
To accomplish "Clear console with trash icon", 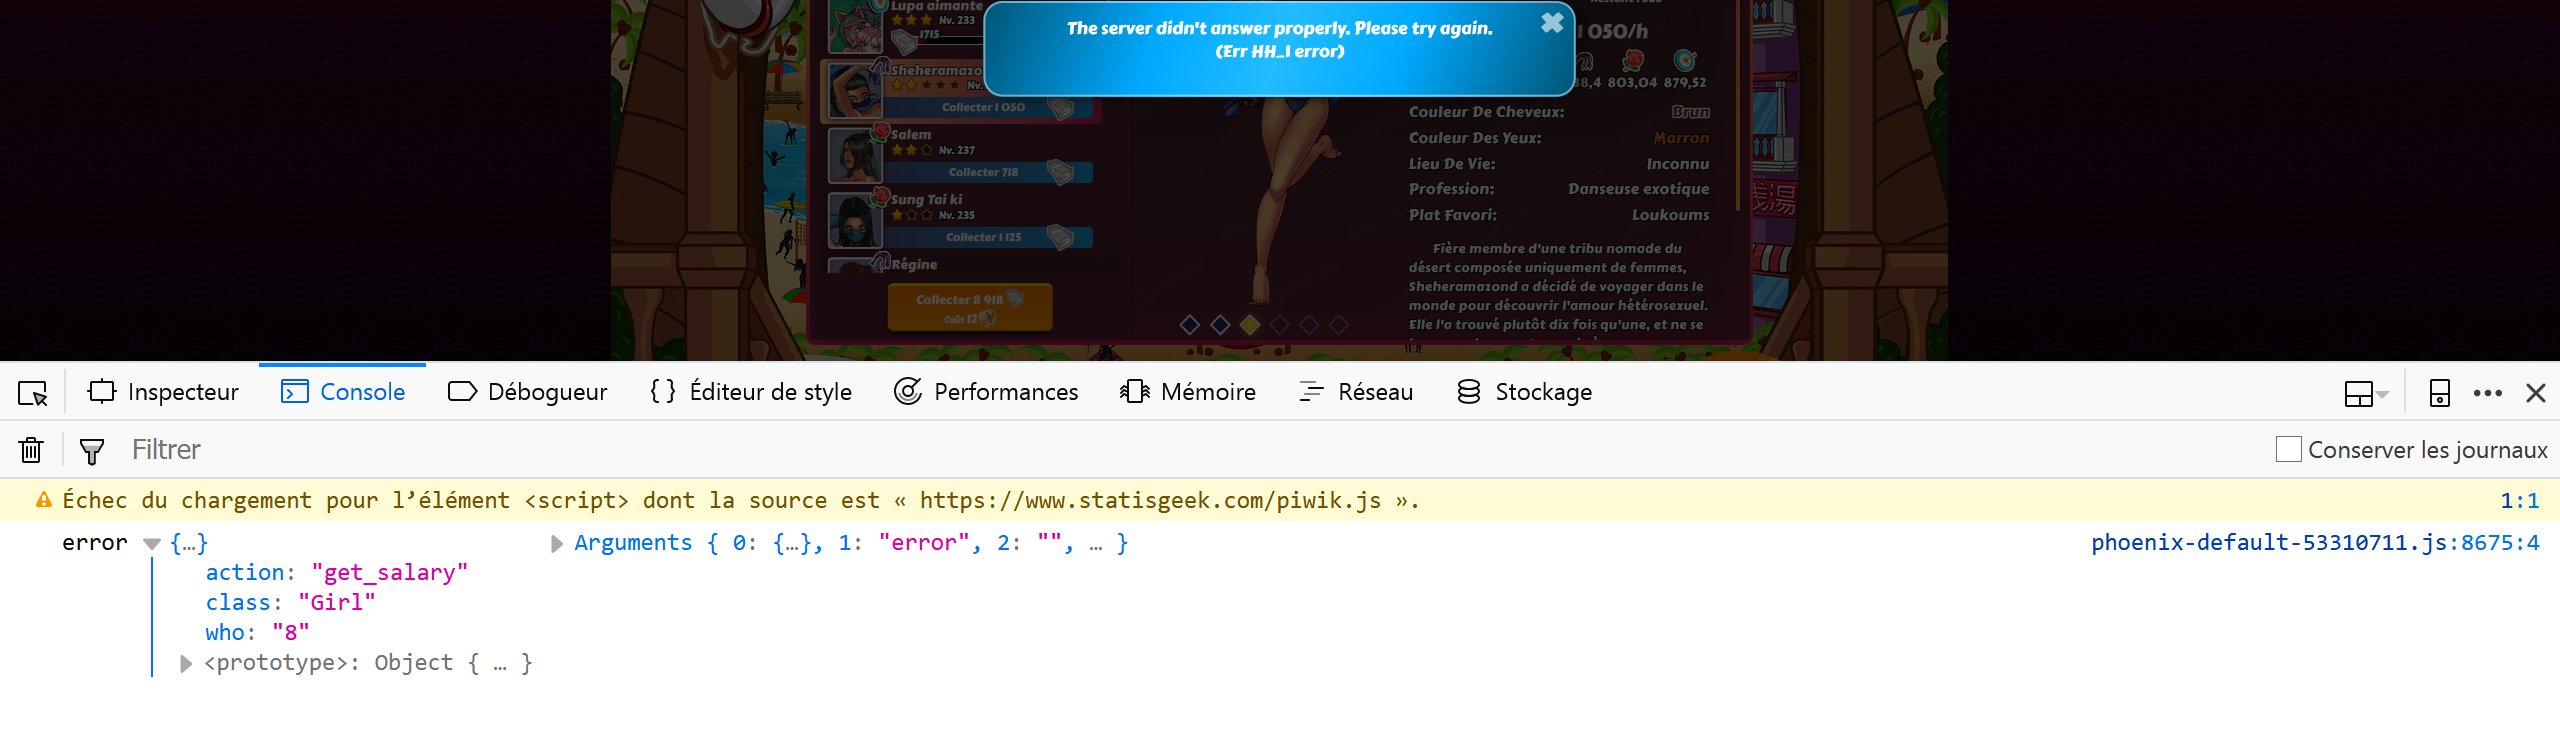I will [31, 450].
